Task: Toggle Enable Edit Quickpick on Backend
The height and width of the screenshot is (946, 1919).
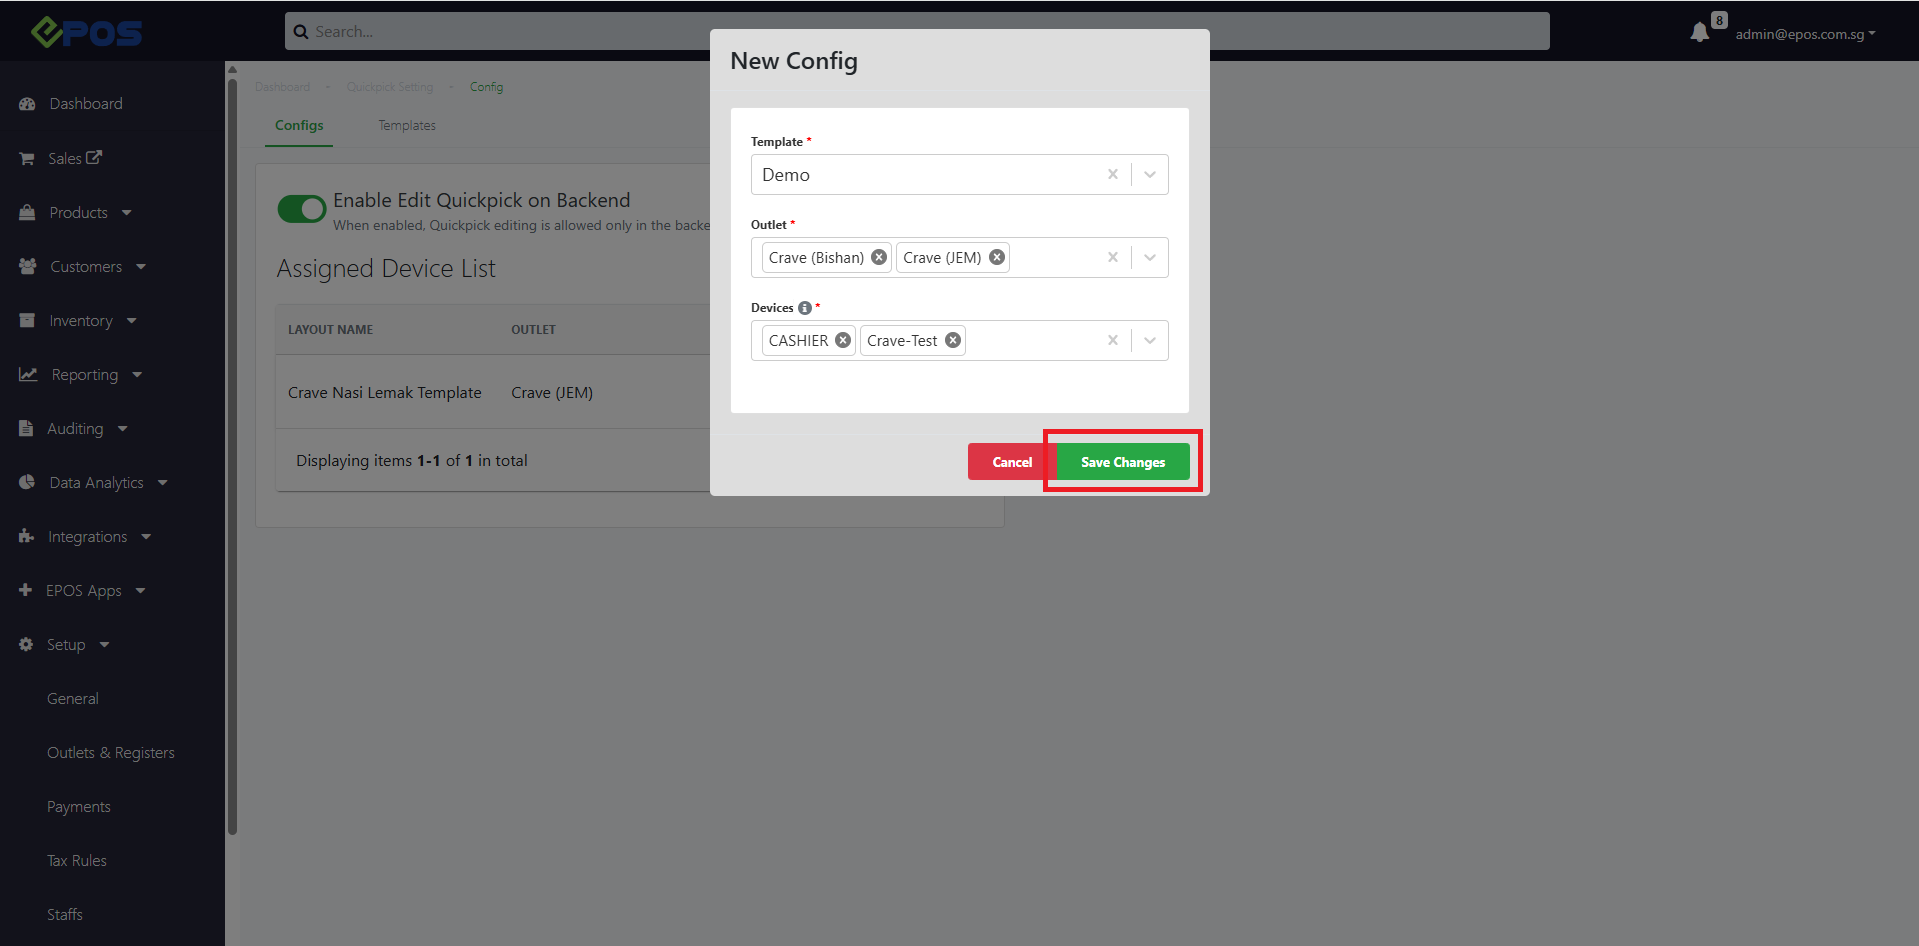Action: [302, 209]
